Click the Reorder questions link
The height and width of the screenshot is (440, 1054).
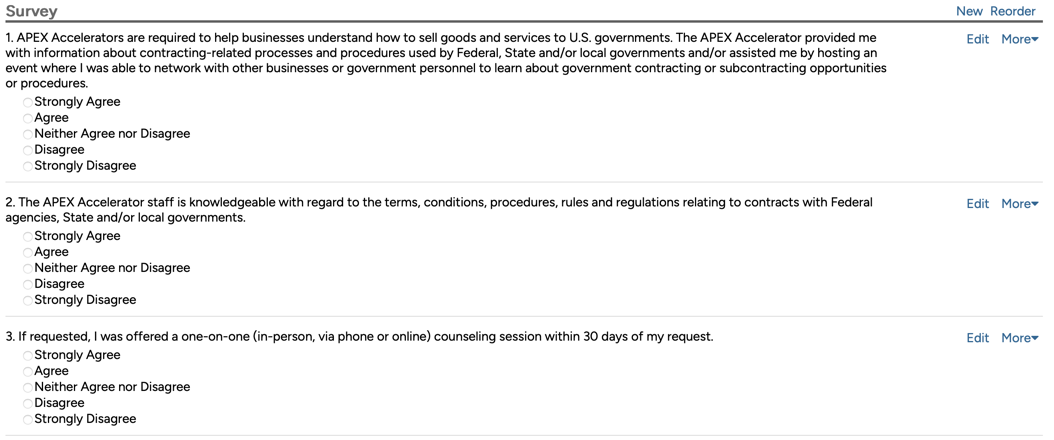1013,11
